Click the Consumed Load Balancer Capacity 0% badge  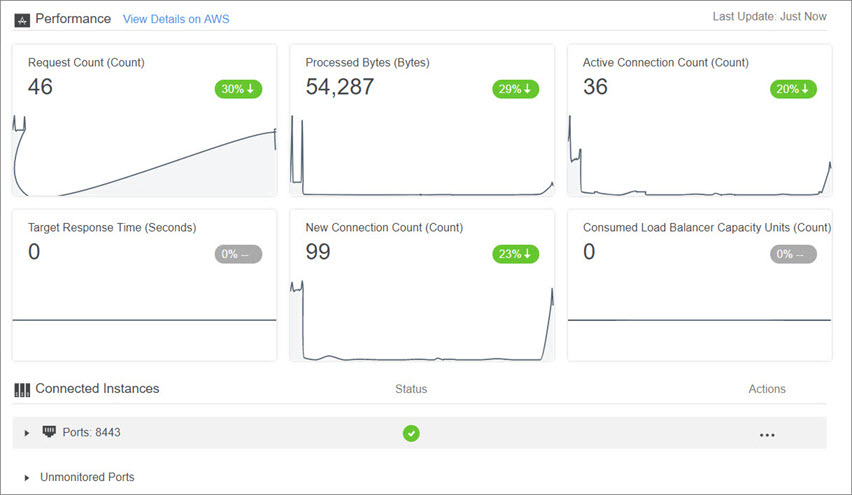(793, 254)
